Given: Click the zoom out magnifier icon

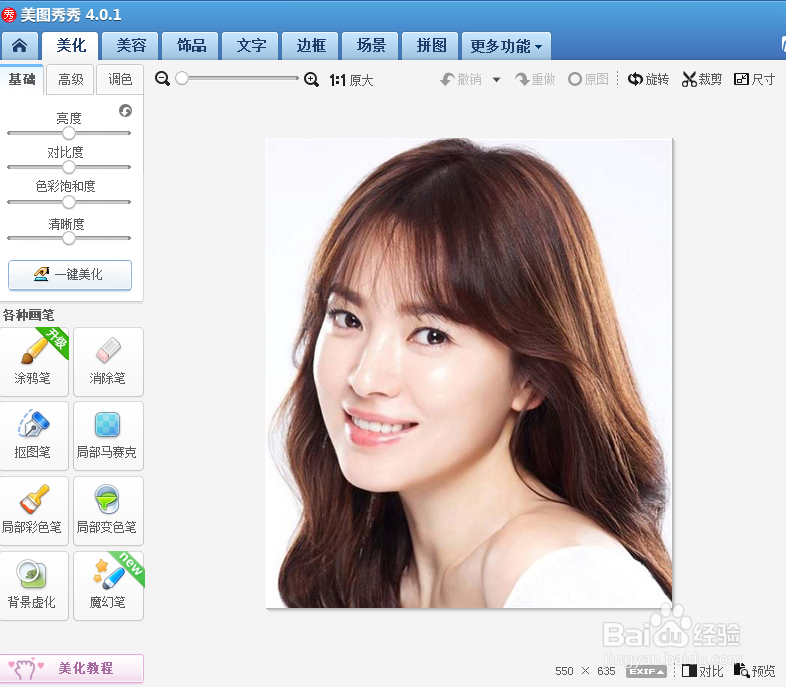Looking at the screenshot, I should tap(162, 79).
